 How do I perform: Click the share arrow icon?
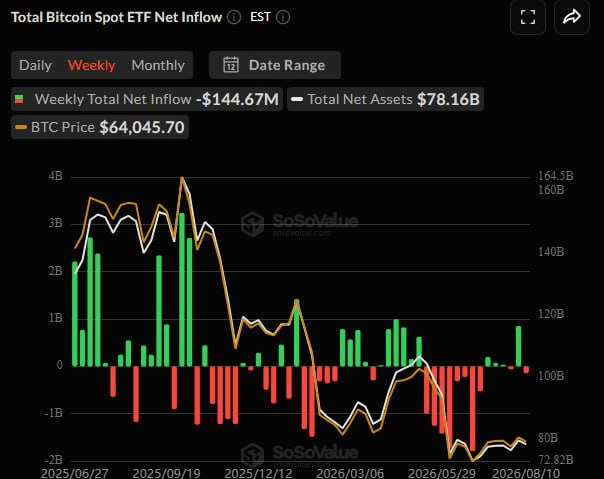click(x=572, y=17)
